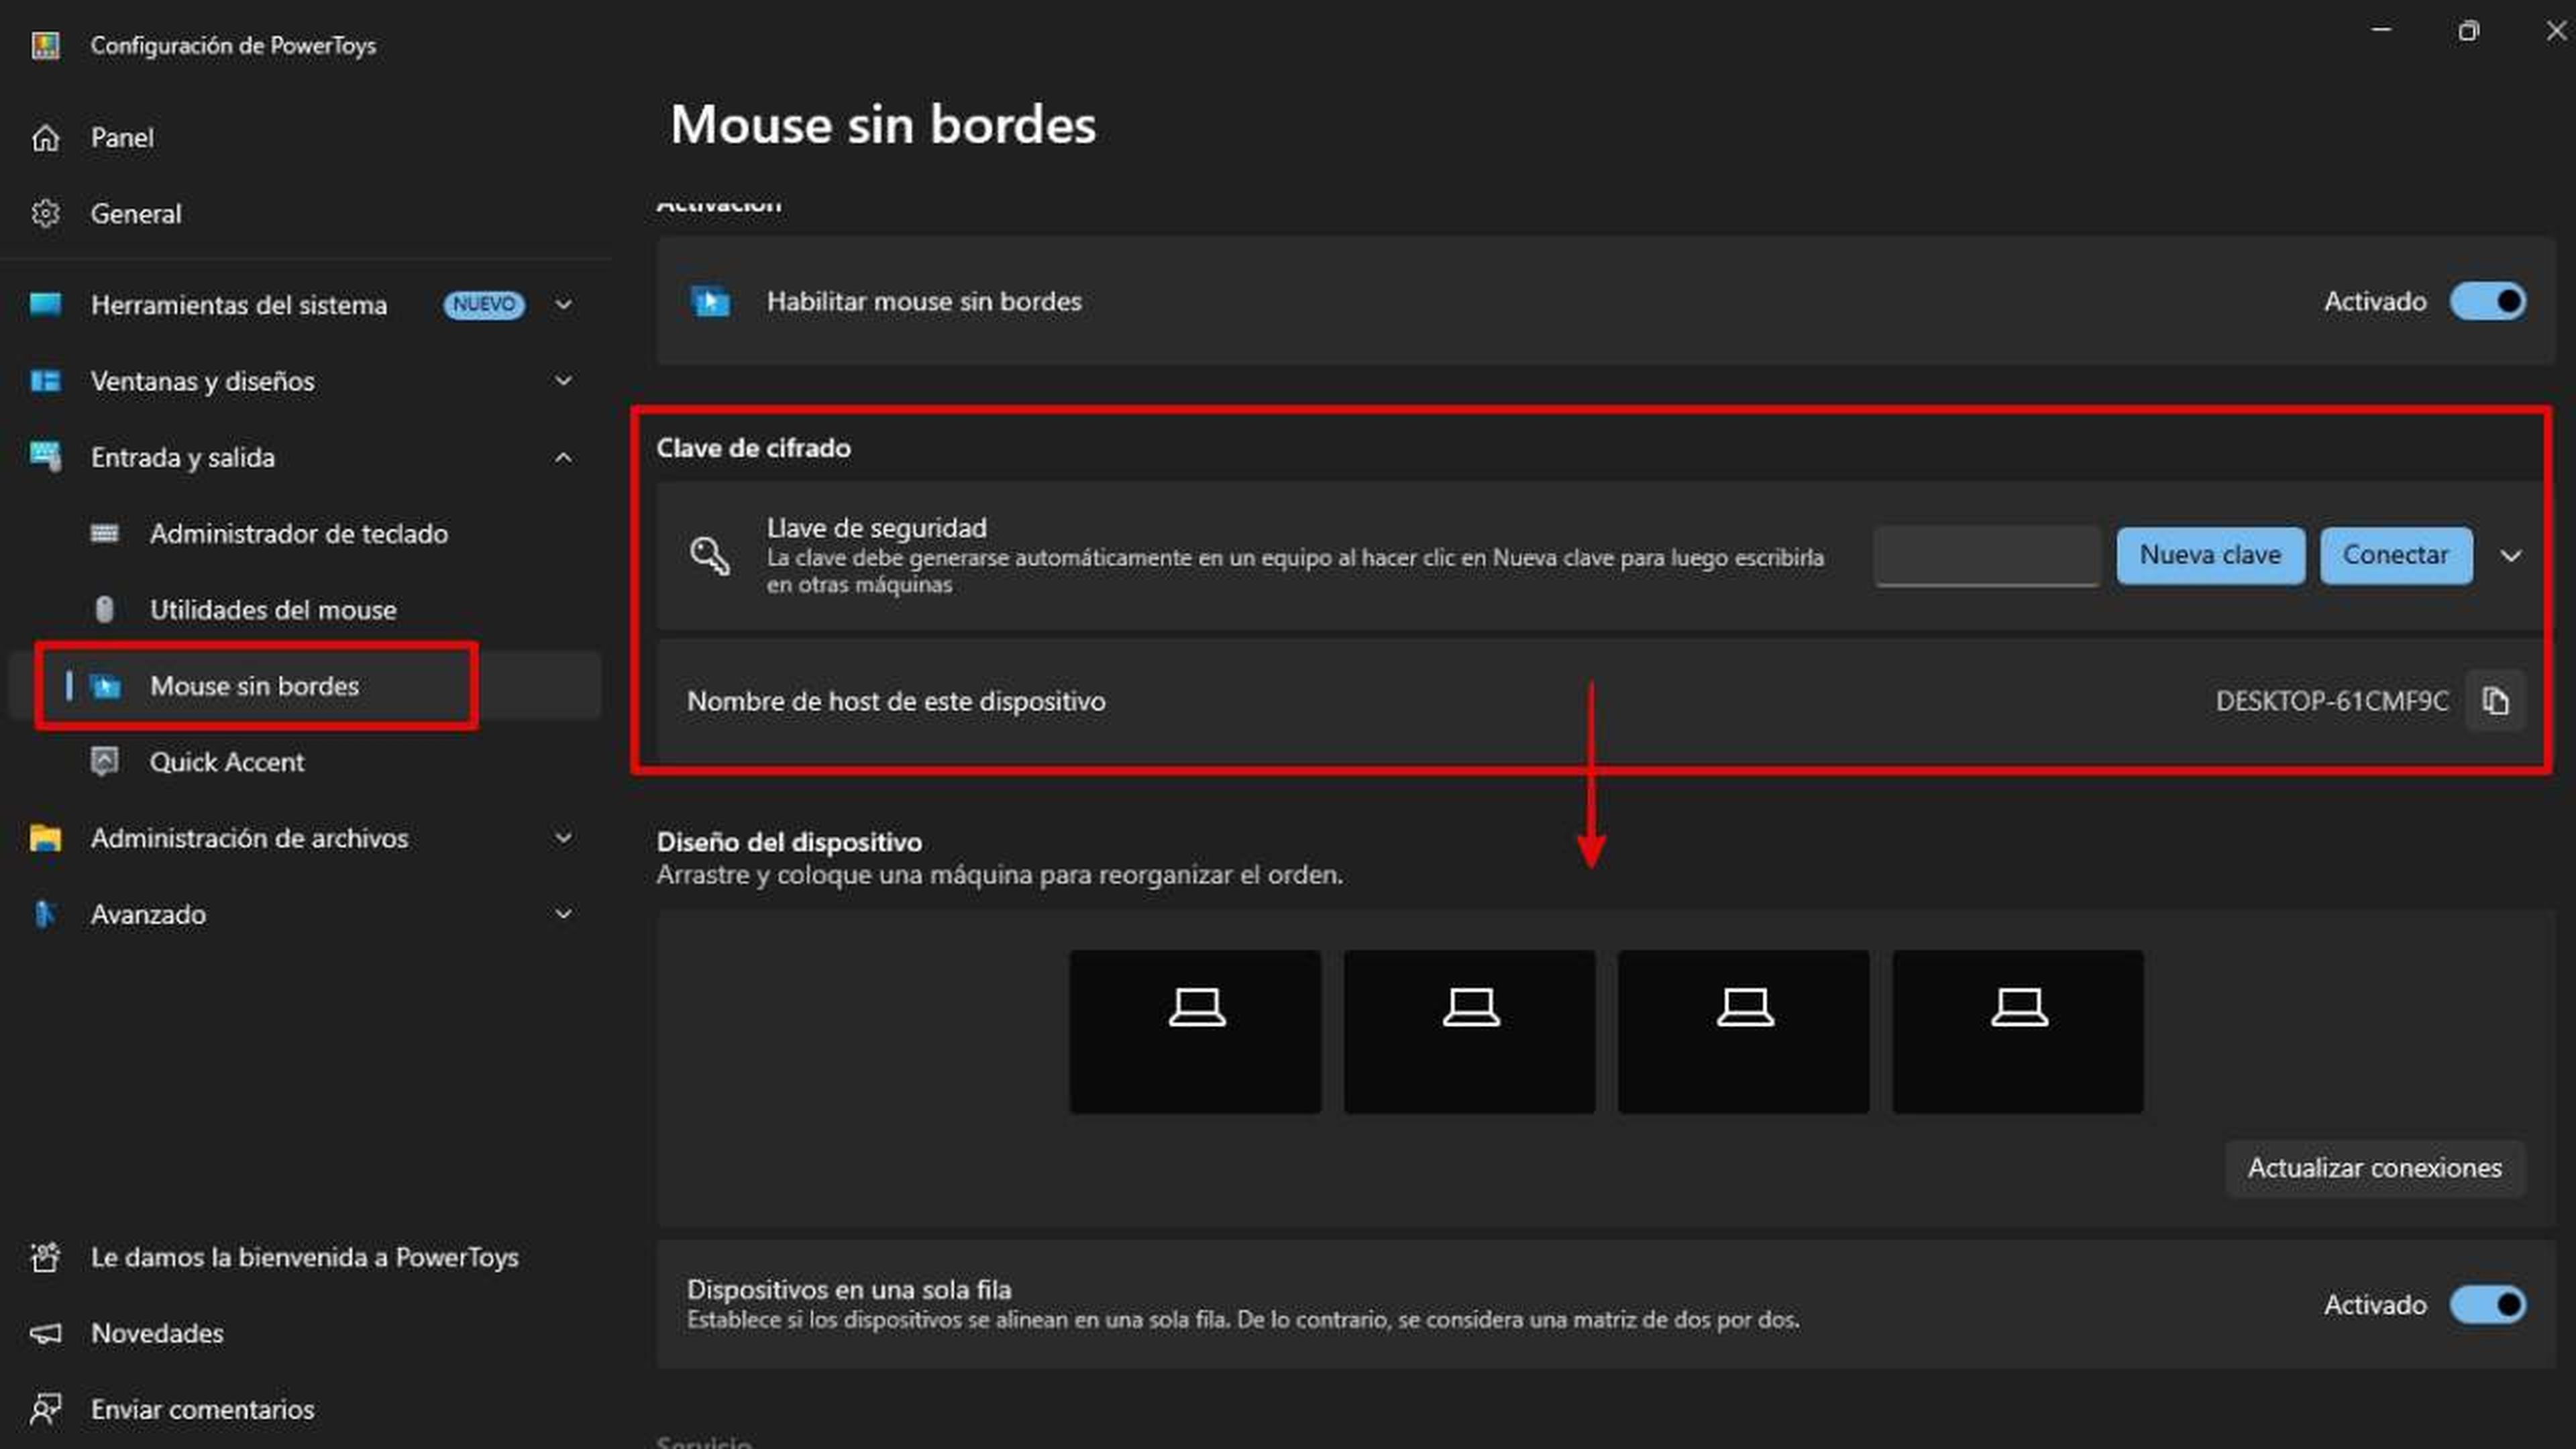Click the Nueva clave button
The height and width of the screenshot is (1449, 2576).
(x=2210, y=555)
